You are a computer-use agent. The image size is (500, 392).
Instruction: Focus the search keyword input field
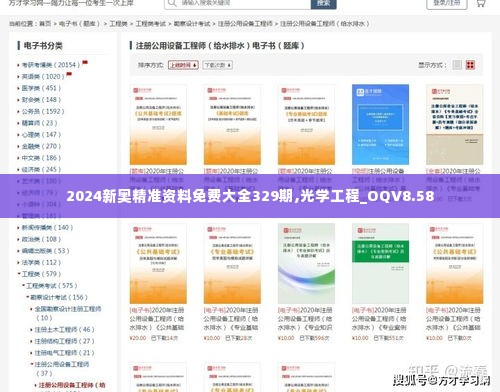pos(243,3)
